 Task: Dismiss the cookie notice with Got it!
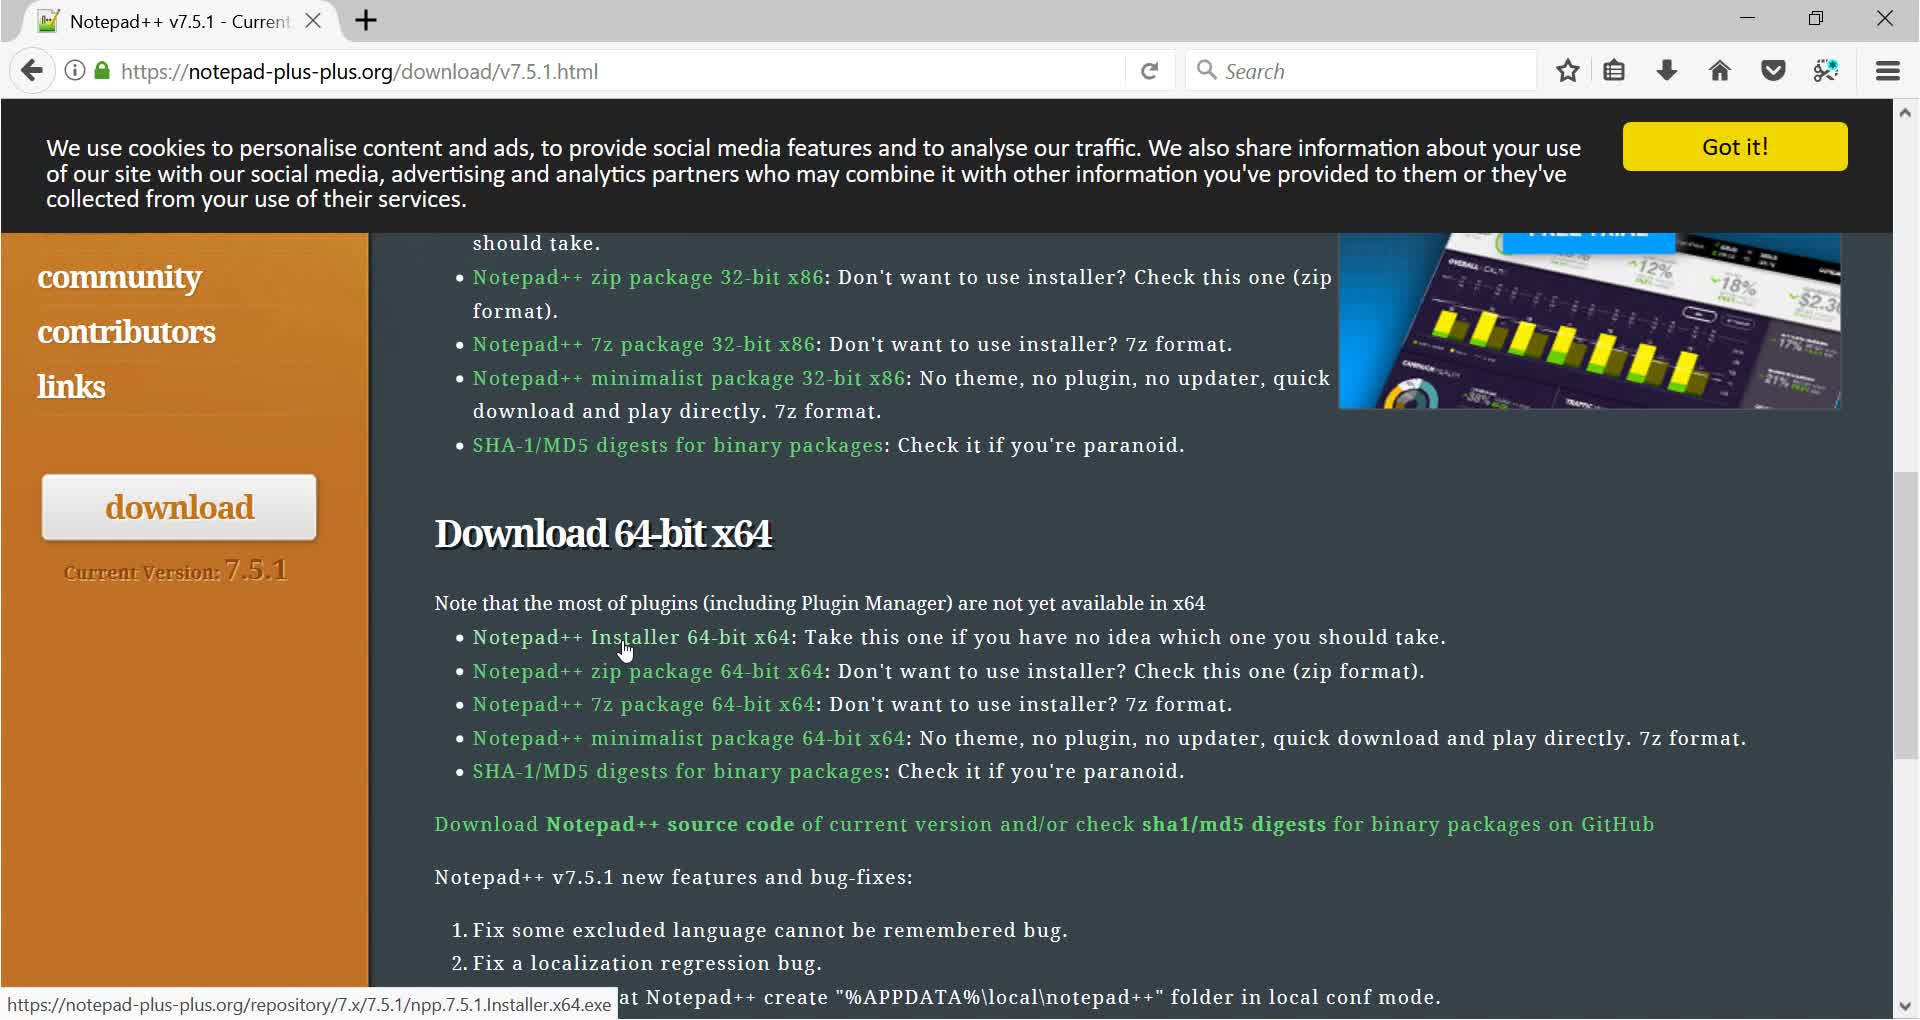tap(1735, 146)
